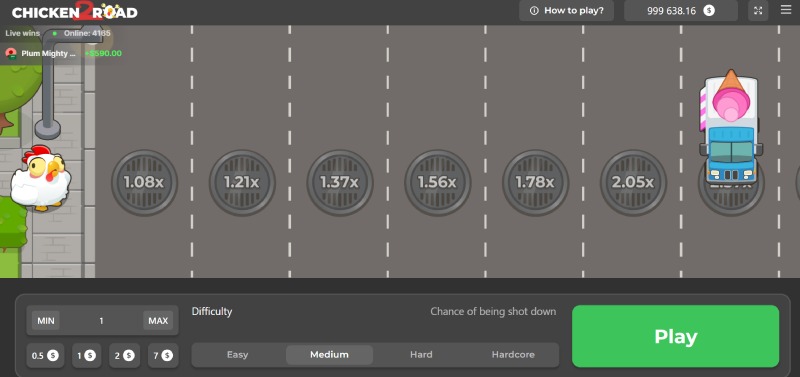
Task: Select the 1.37x manhole cover
Action: tap(340, 182)
